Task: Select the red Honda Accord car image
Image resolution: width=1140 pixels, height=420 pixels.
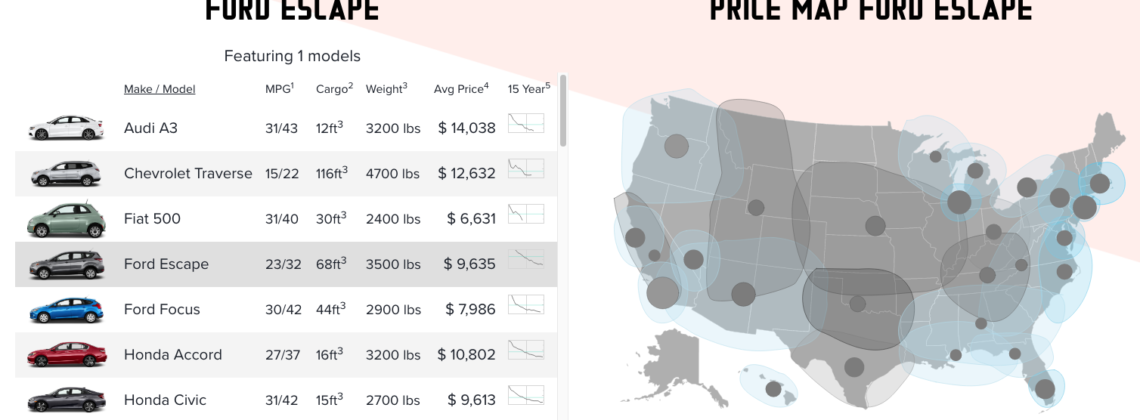Action: pyautogui.click(x=66, y=355)
